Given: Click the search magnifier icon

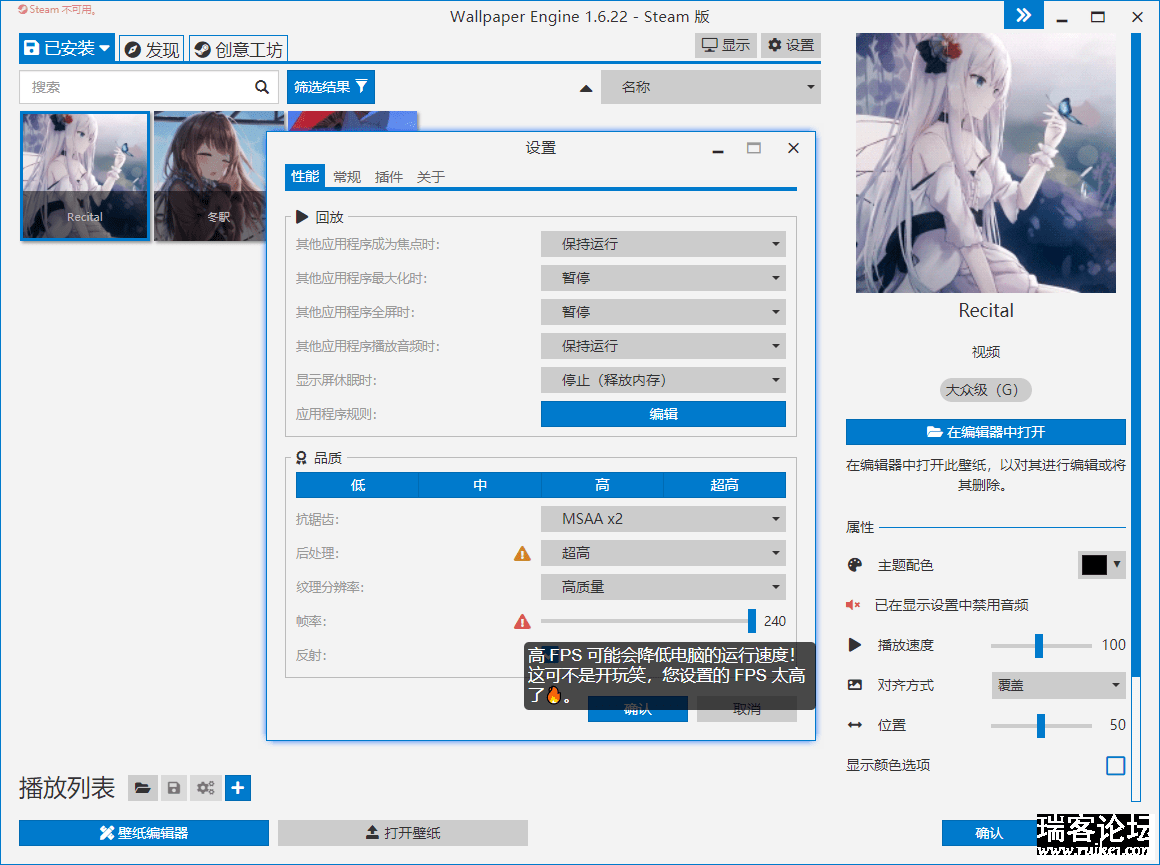Looking at the screenshot, I should click(262, 87).
